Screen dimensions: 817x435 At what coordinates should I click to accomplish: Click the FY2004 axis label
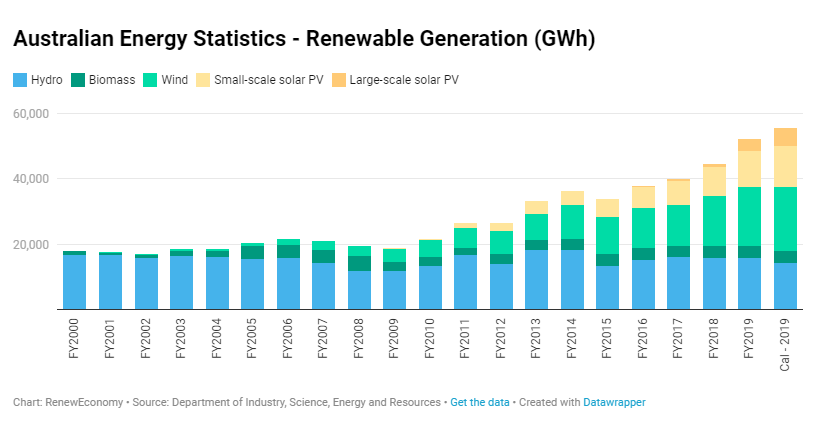tap(216, 339)
